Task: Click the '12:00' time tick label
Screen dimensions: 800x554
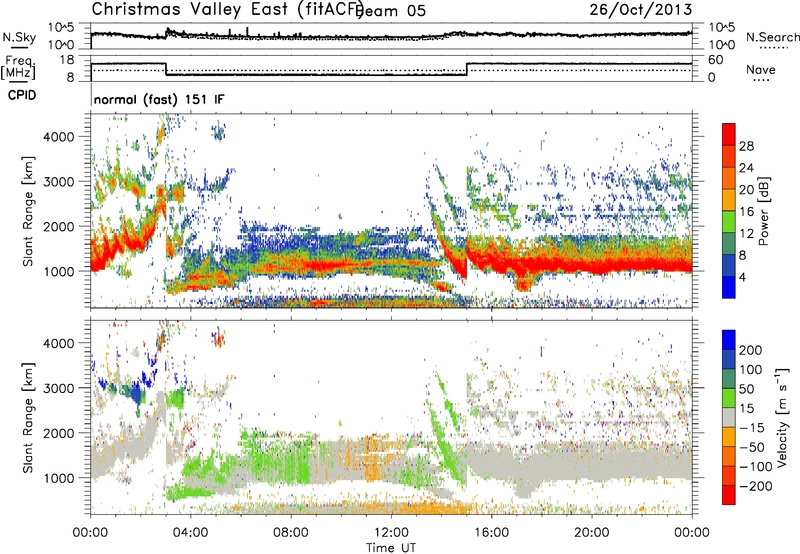Action: (391, 533)
